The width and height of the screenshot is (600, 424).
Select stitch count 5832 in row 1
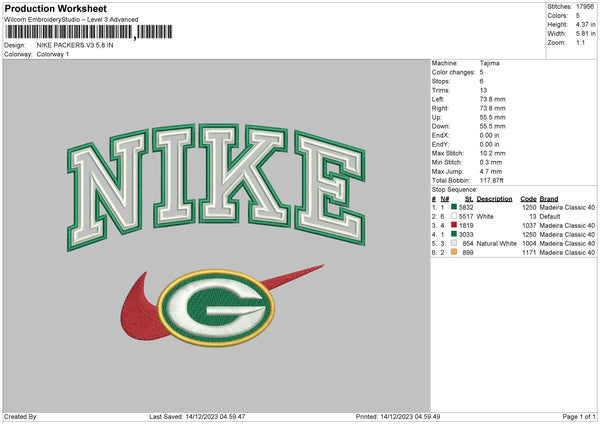[x=466, y=207]
